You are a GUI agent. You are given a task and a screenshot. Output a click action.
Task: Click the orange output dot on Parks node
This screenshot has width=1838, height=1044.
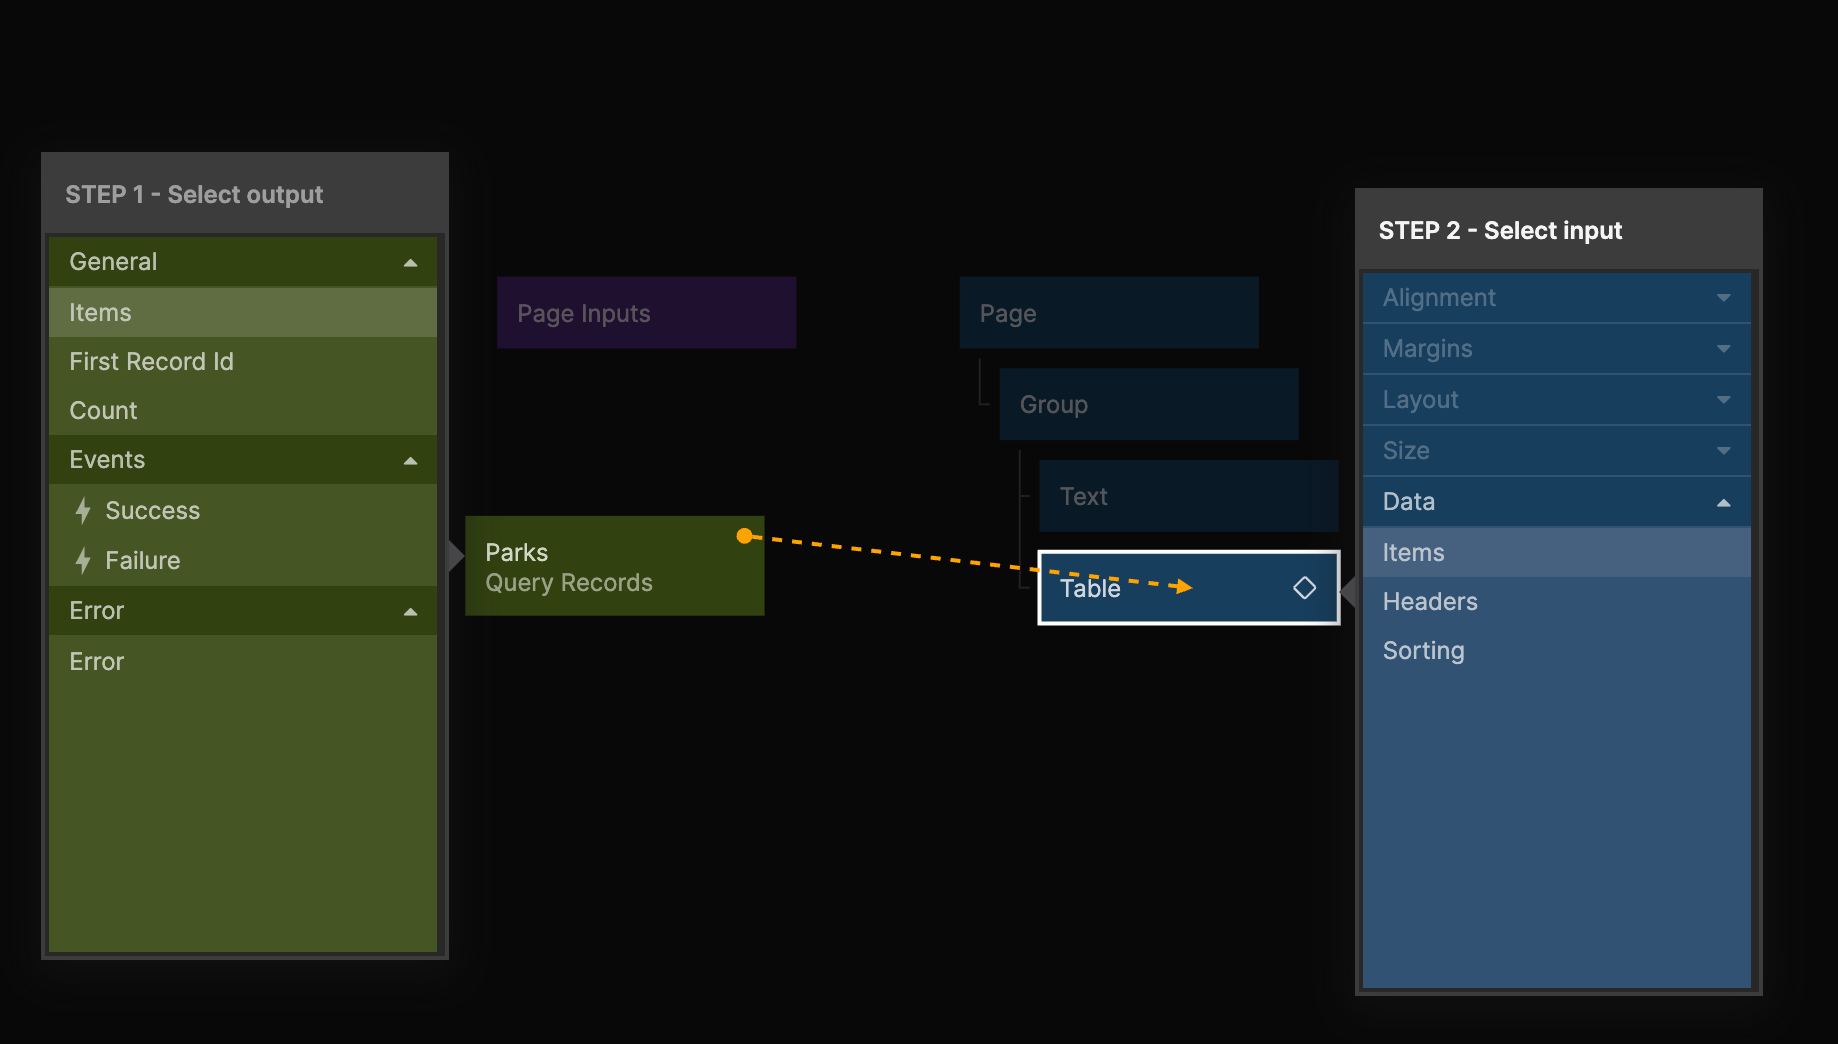tap(744, 536)
